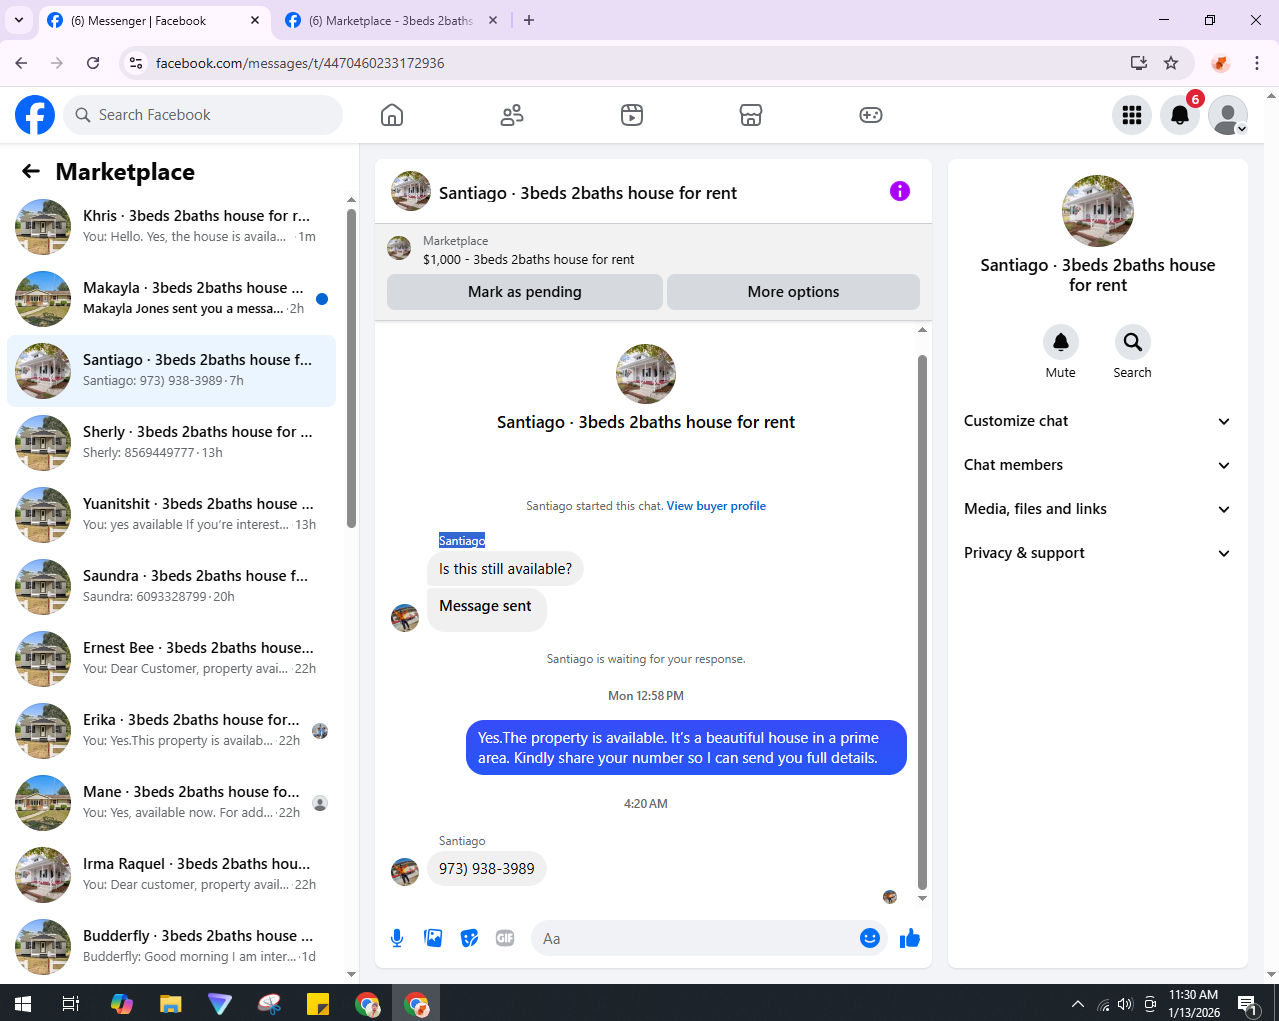The width and height of the screenshot is (1279, 1021).
Task: Open View buyer profile link
Action: pyautogui.click(x=716, y=506)
